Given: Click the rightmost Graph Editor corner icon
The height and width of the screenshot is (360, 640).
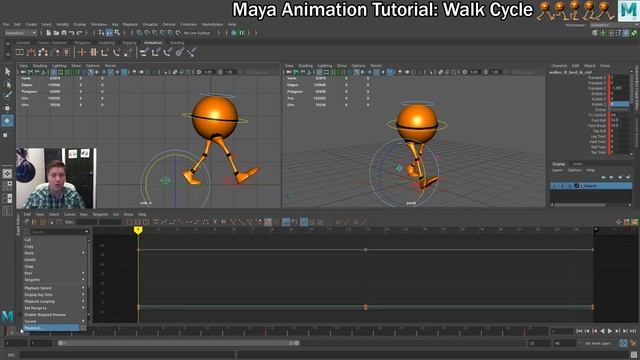Looking at the screenshot, I should (x=634, y=222).
